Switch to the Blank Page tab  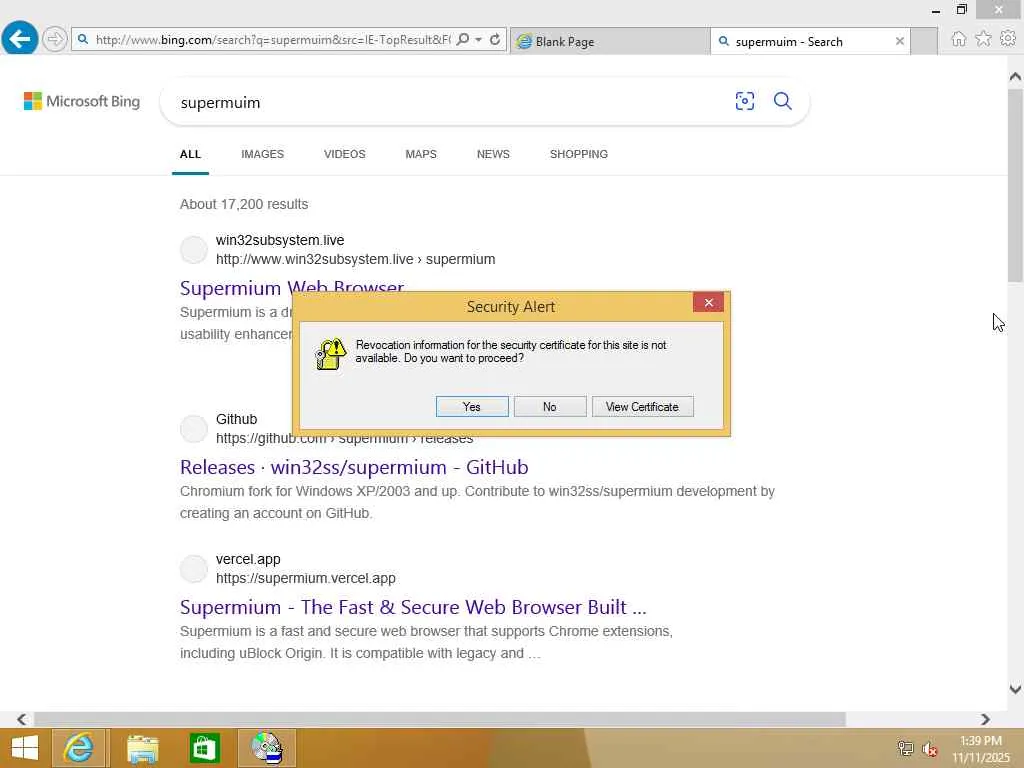[610, 41]
